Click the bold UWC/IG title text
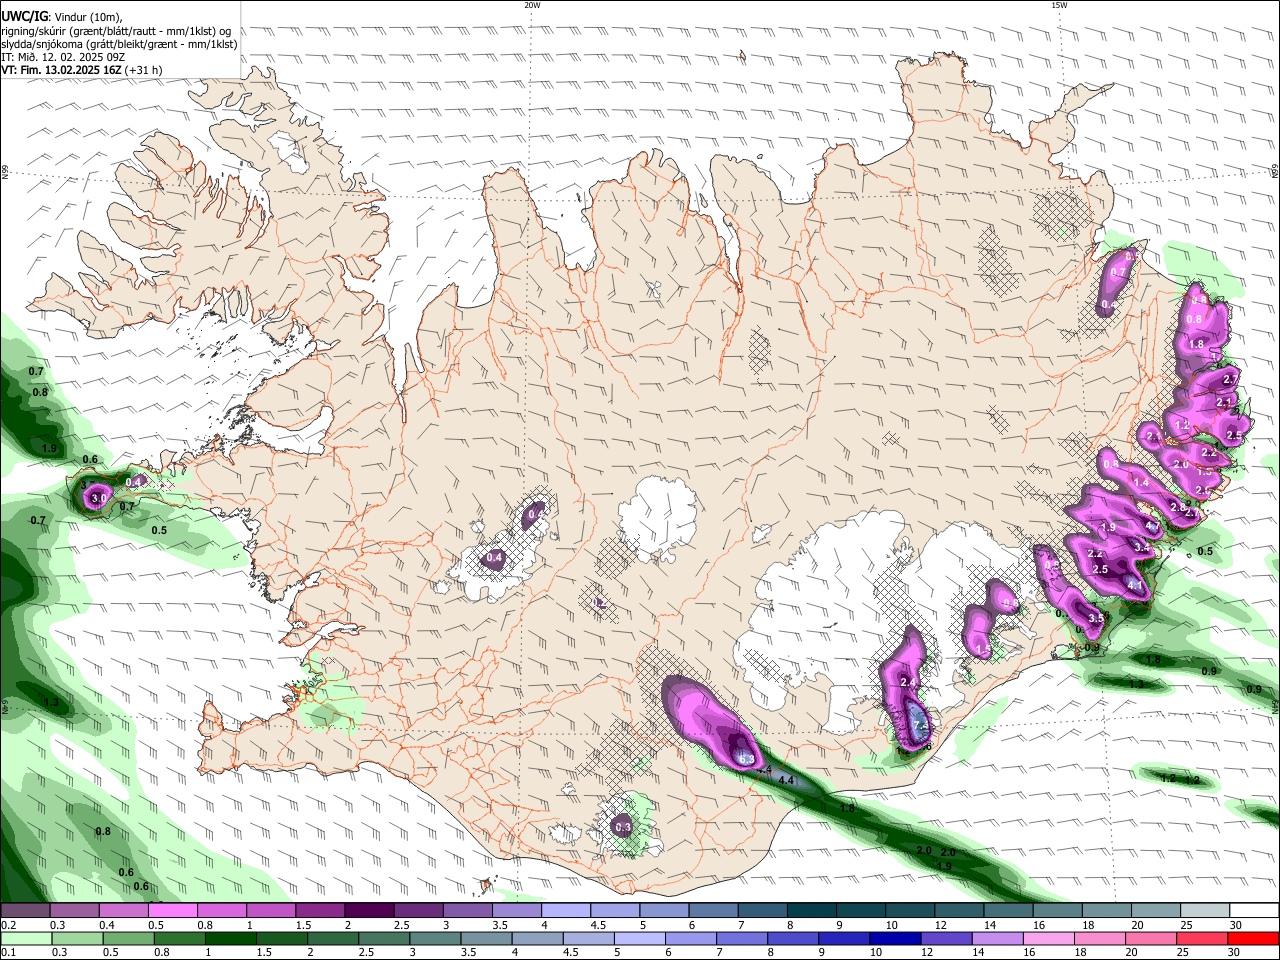The image size is (1280, 960). [24, 15]
